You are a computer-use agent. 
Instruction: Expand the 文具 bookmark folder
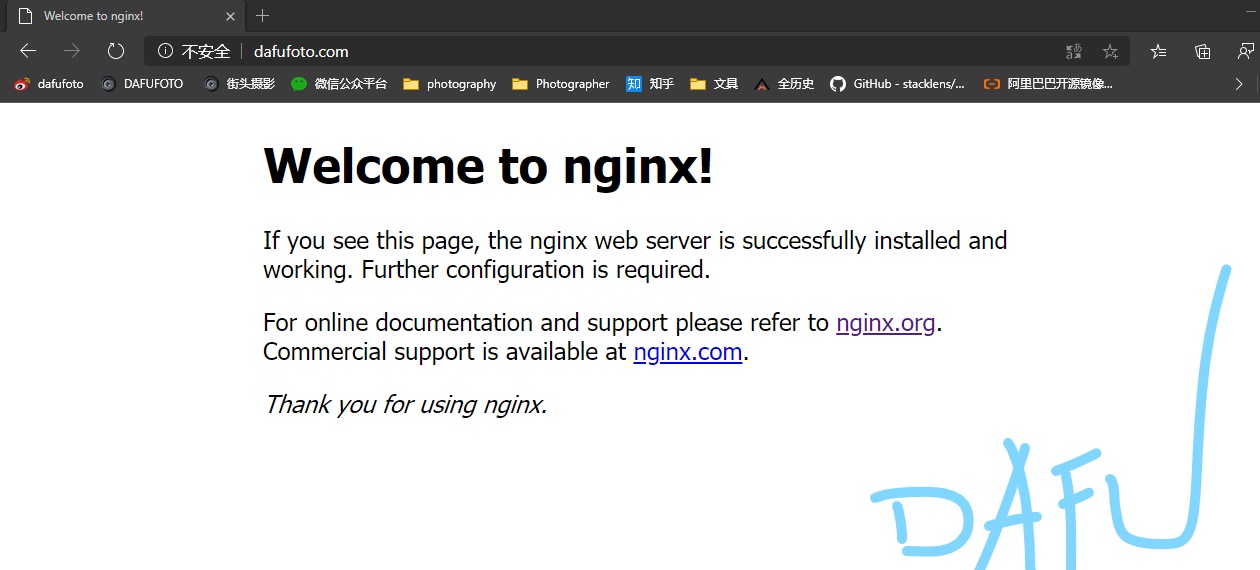point(714,84)
